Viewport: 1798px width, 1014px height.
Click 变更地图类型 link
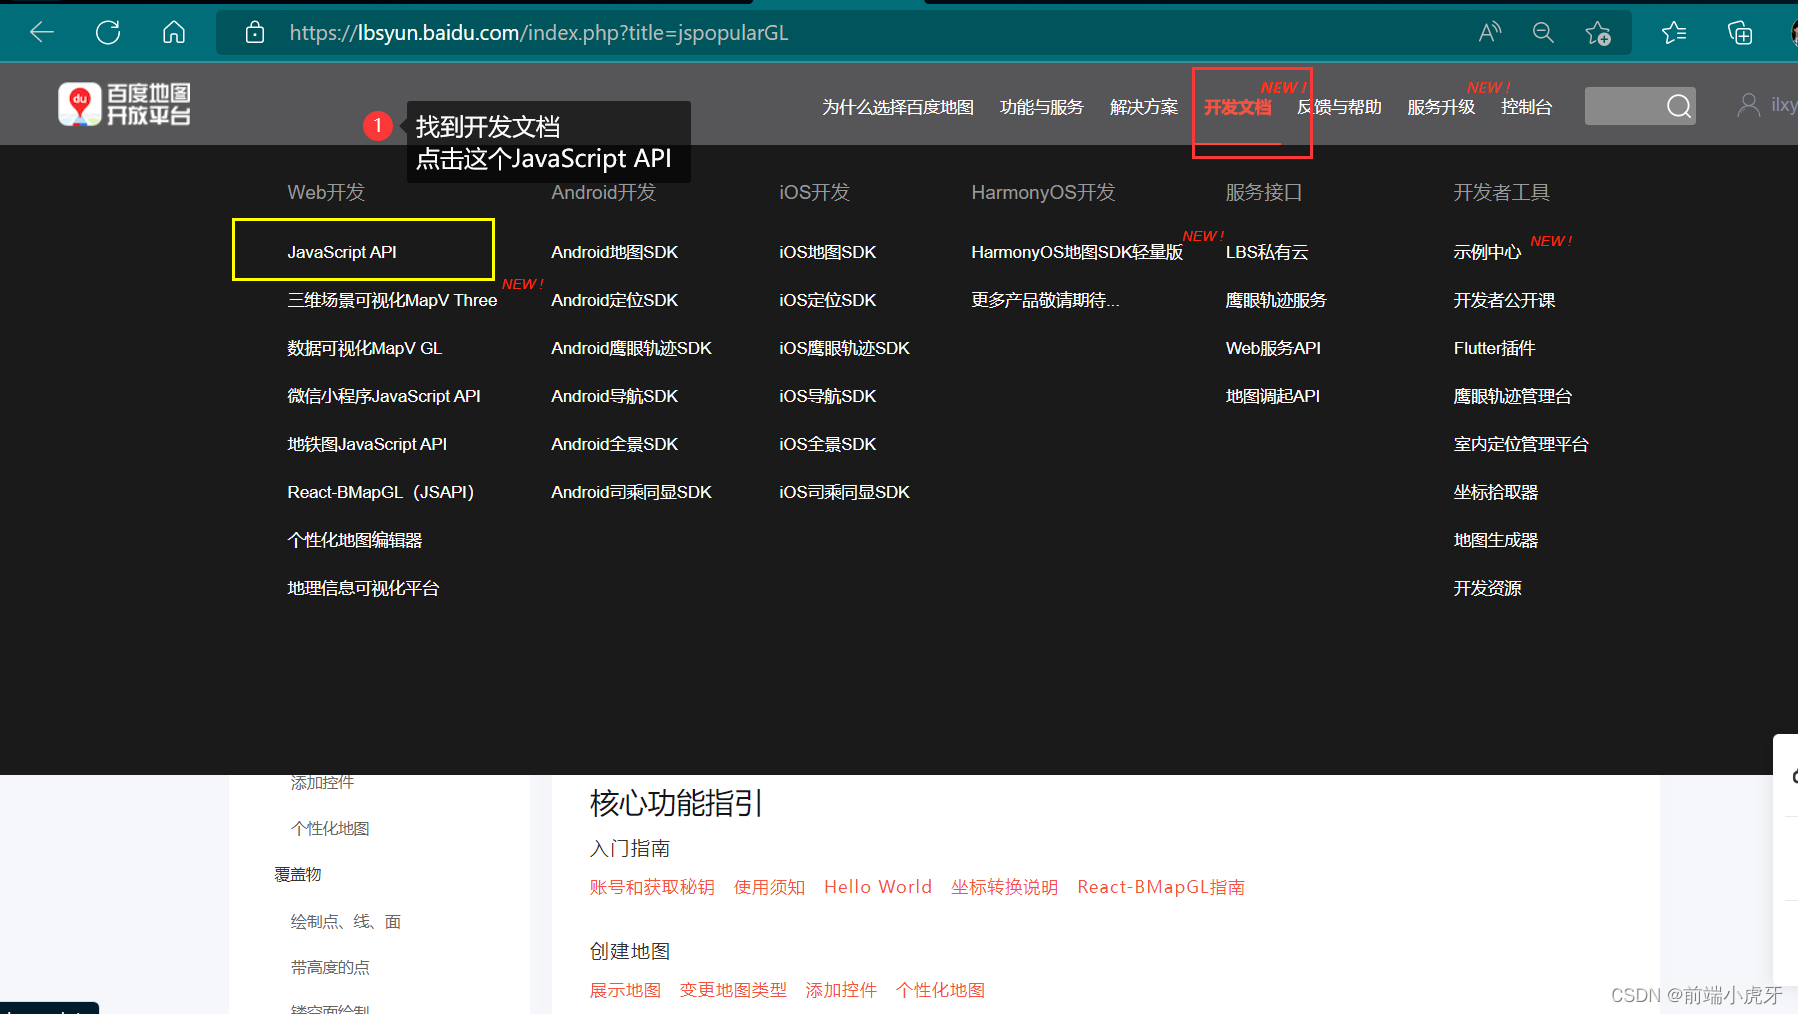733,990
